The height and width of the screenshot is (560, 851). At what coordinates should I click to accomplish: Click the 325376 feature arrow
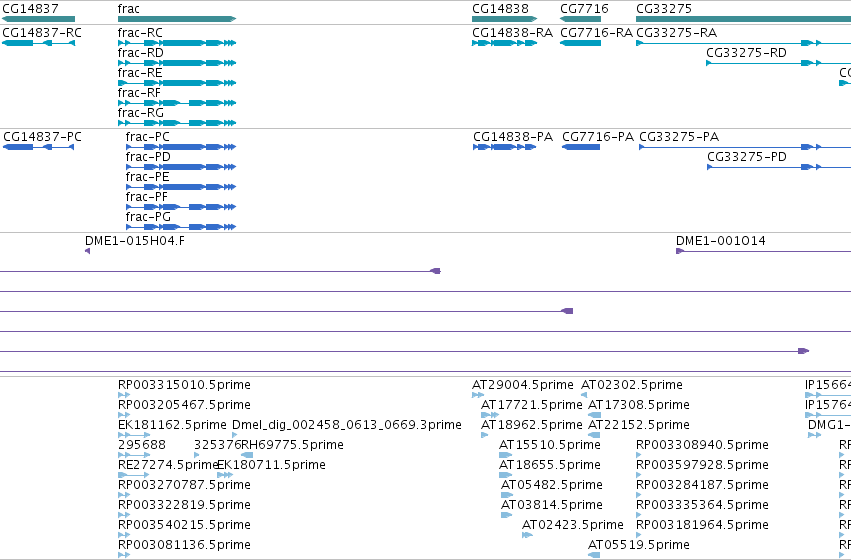(196, 455)
